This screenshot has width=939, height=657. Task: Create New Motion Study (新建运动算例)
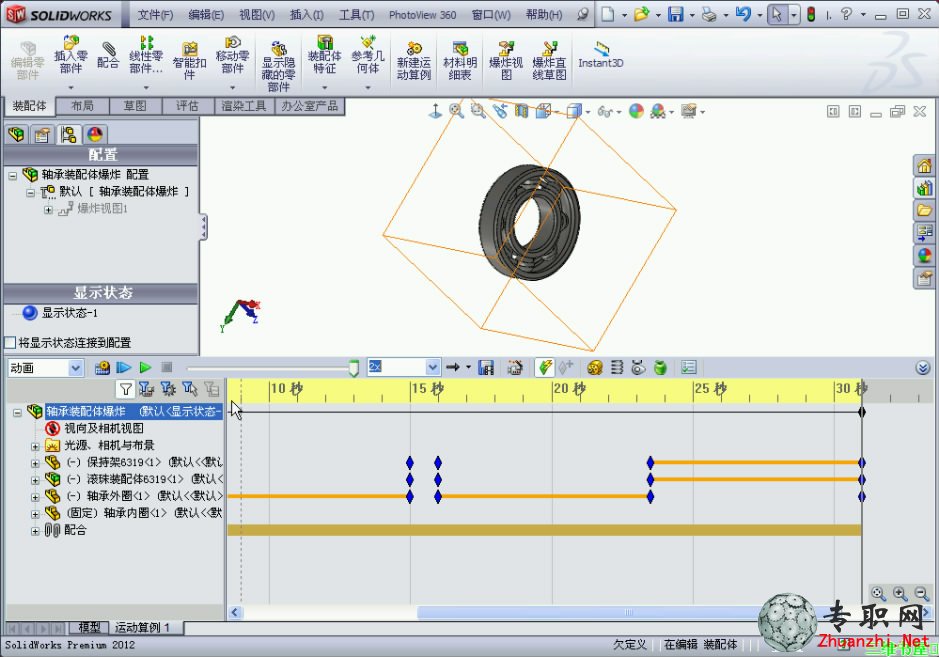(x=413, y=61)
